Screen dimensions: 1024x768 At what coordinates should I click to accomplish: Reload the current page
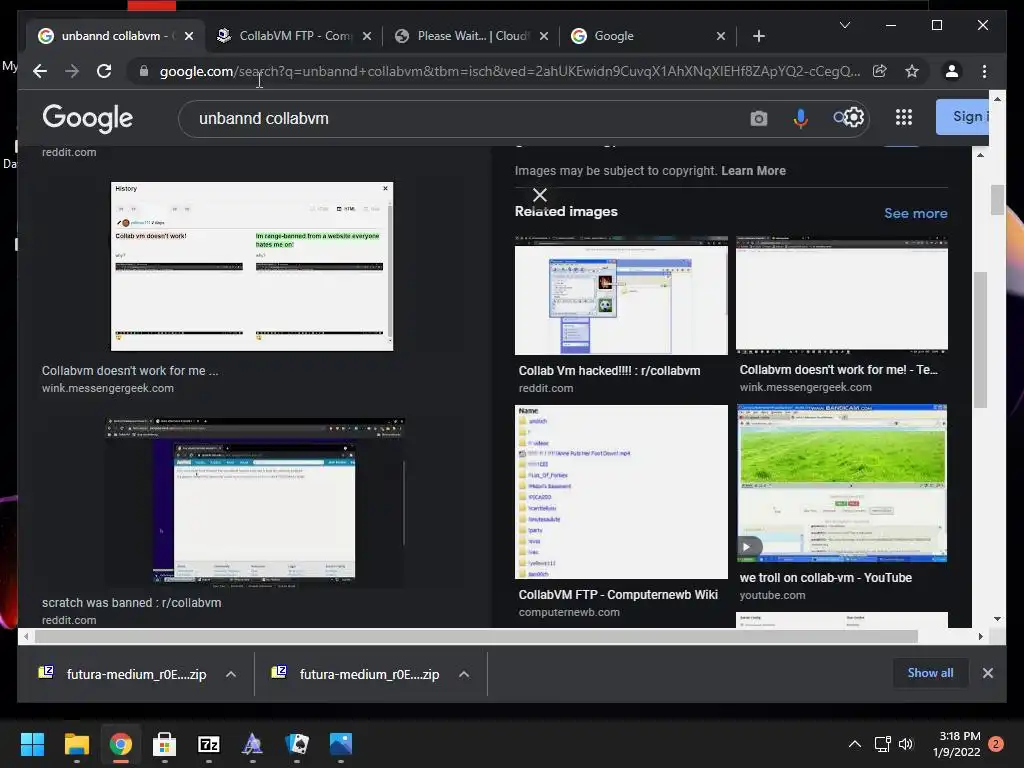pos(104,71)
